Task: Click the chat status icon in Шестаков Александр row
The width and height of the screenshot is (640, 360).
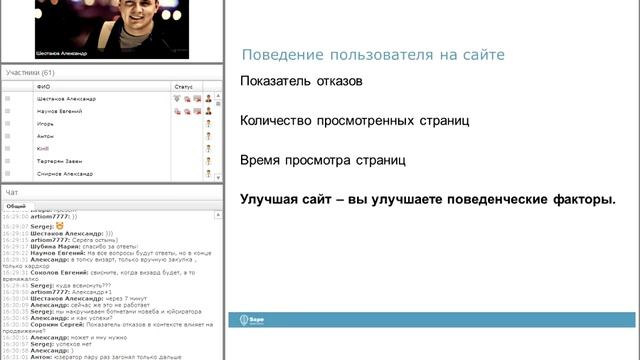Action: 187,99
